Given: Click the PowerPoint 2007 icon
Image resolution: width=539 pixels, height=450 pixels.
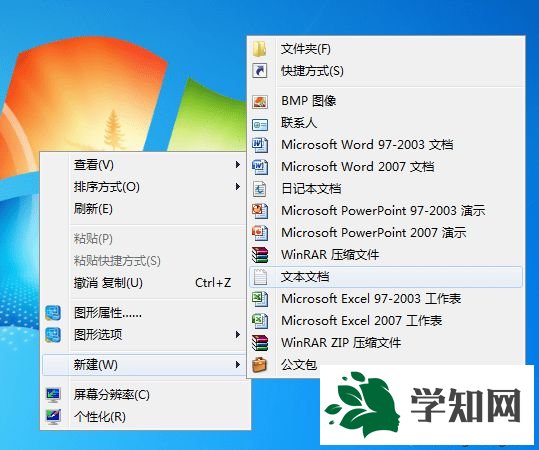Looking at the screenshot, I should pos(260,233).
